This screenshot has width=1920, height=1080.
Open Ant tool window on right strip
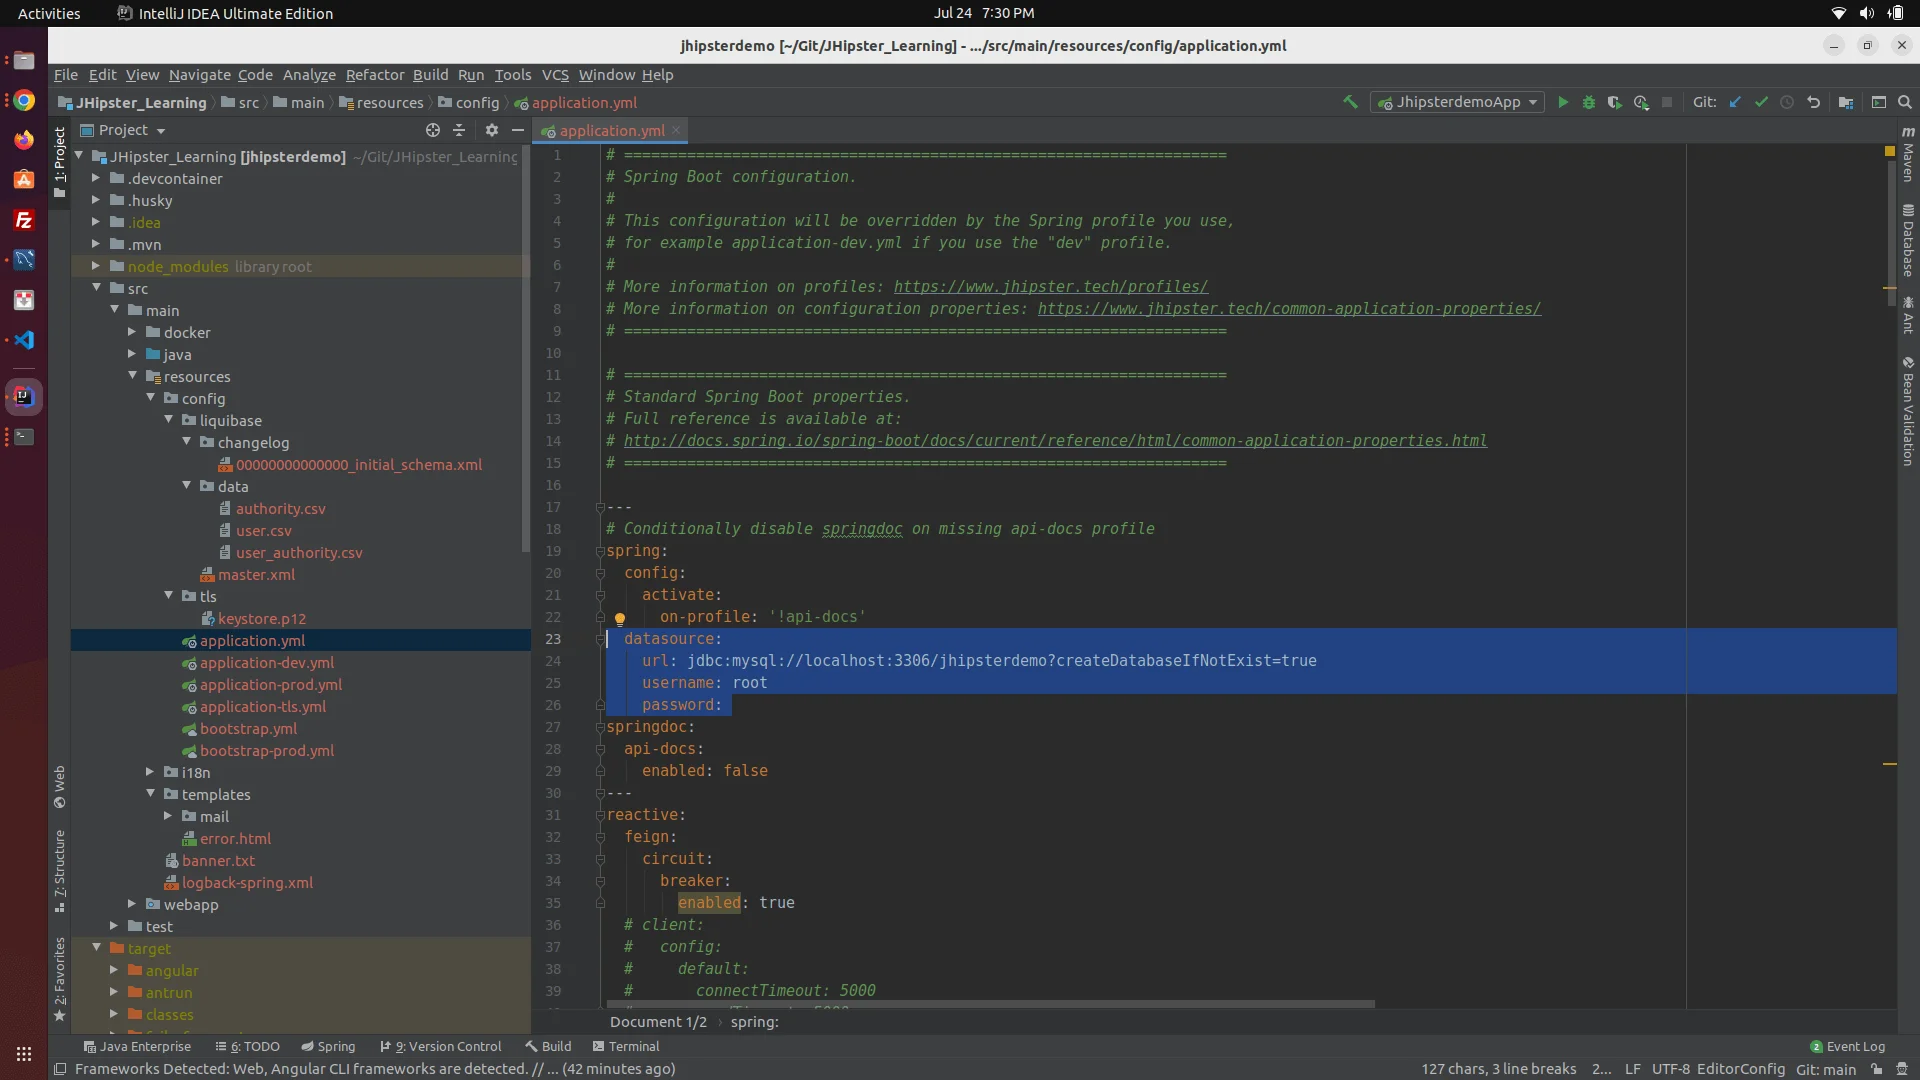tap(1908, 315)
